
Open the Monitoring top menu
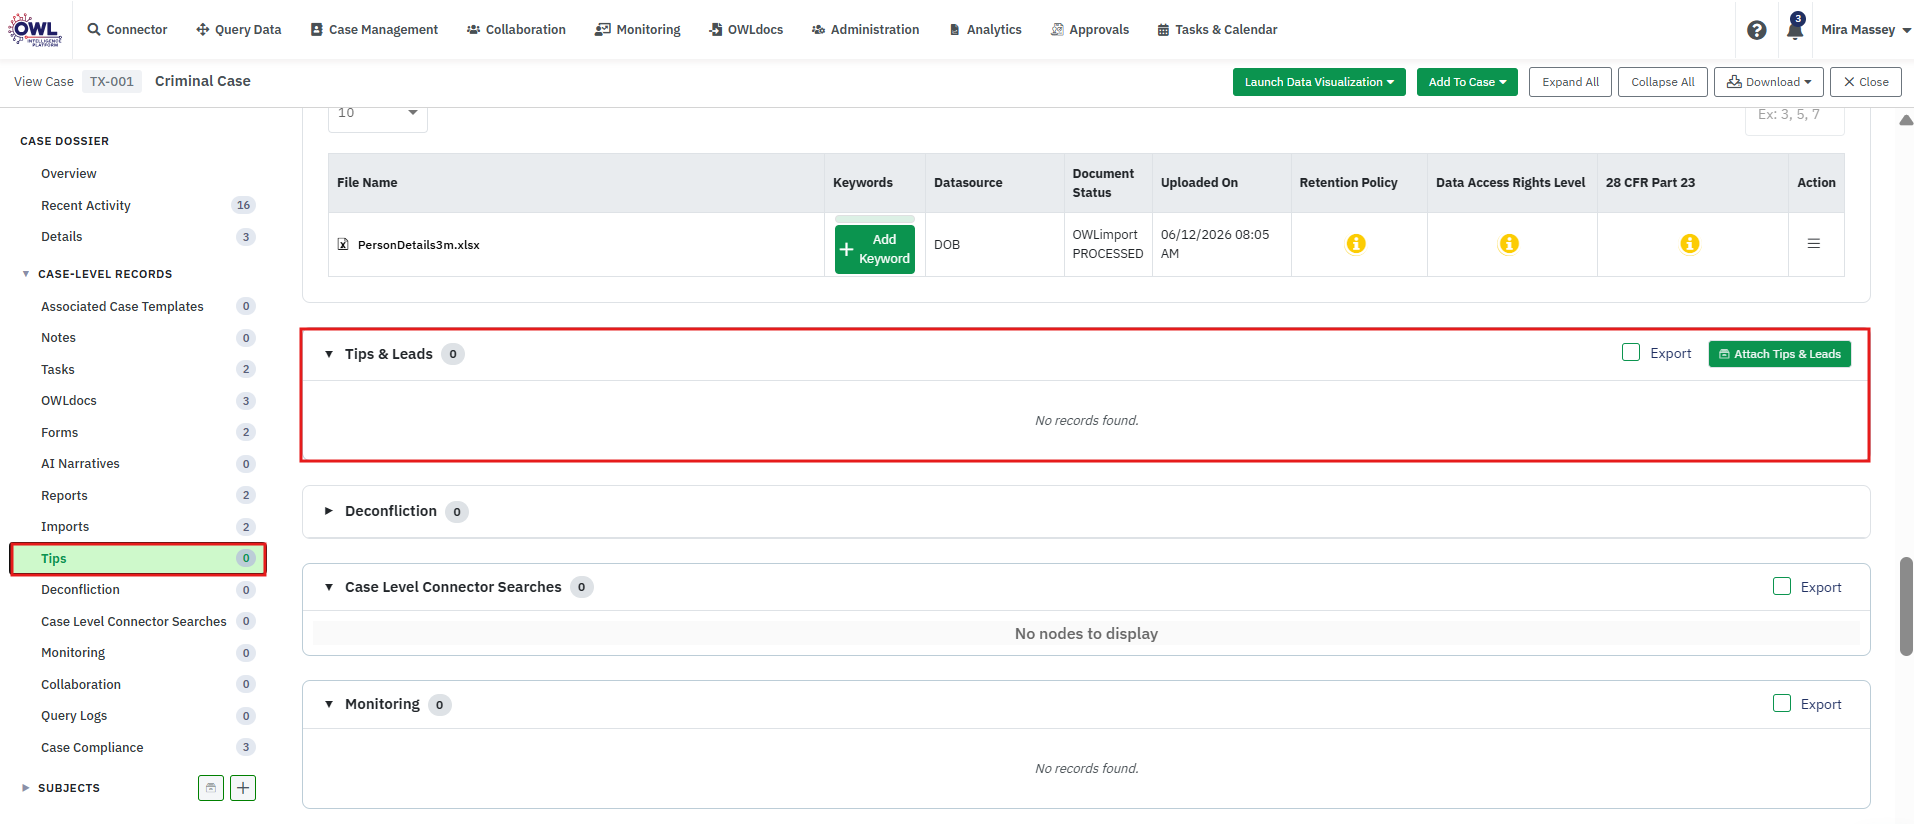click(x=638, y=30)
